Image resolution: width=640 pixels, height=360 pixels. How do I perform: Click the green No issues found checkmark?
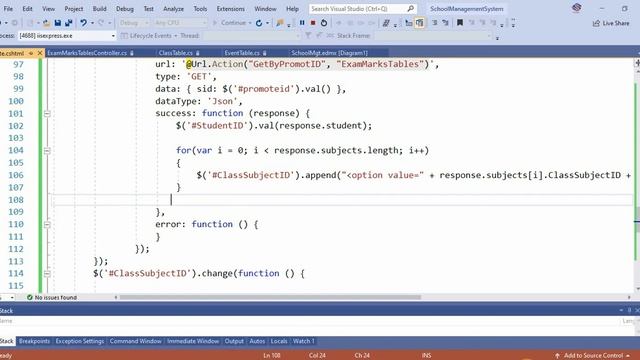29,298
